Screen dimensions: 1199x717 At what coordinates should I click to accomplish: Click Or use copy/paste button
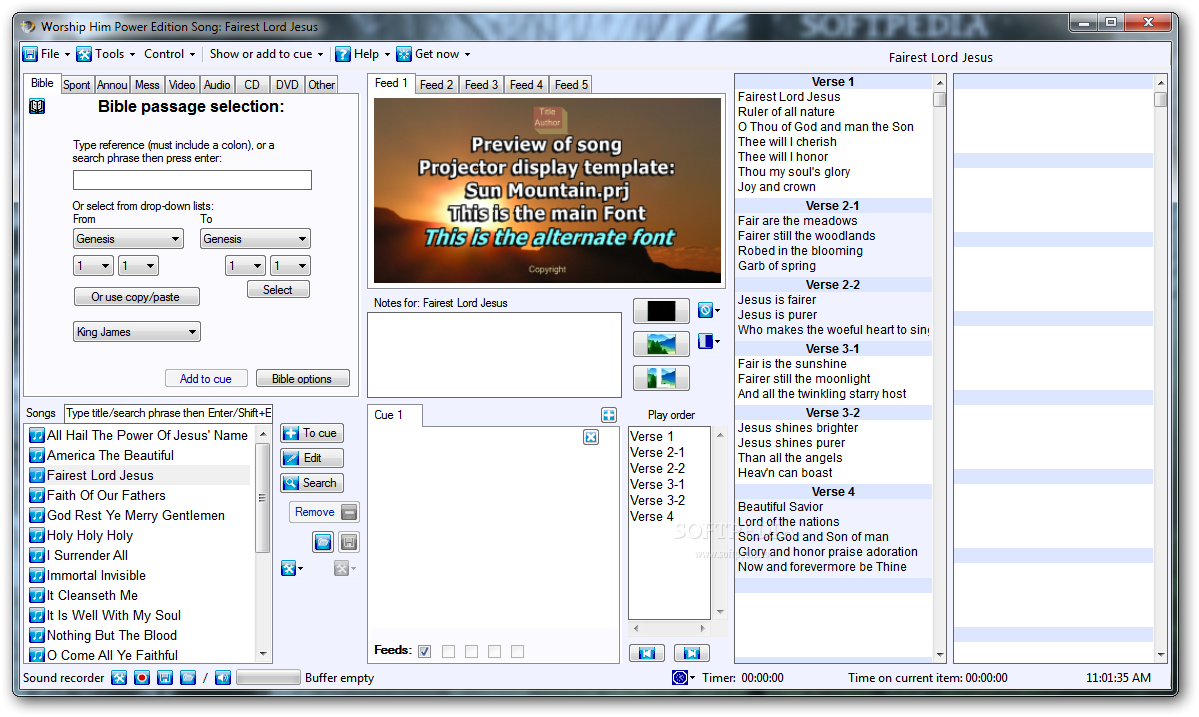coord(136,297)
